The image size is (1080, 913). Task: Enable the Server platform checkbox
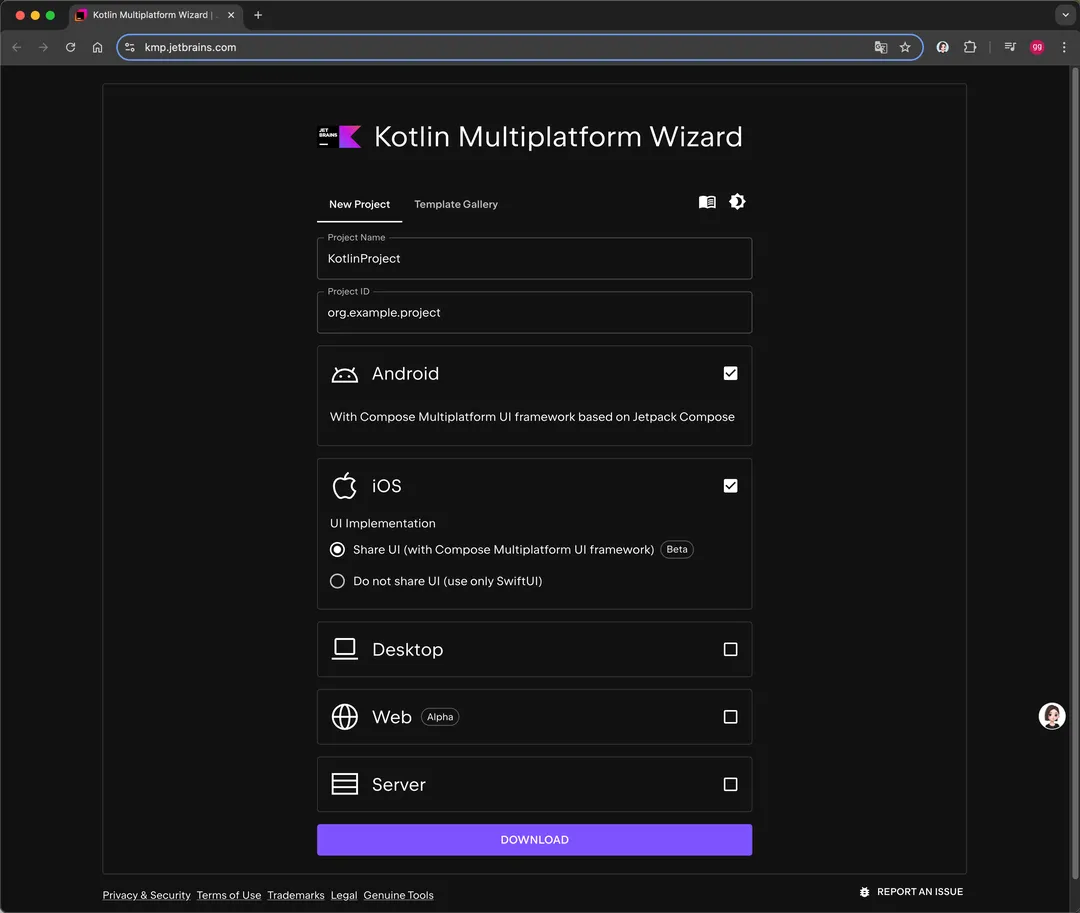click(x=730, y=784)
